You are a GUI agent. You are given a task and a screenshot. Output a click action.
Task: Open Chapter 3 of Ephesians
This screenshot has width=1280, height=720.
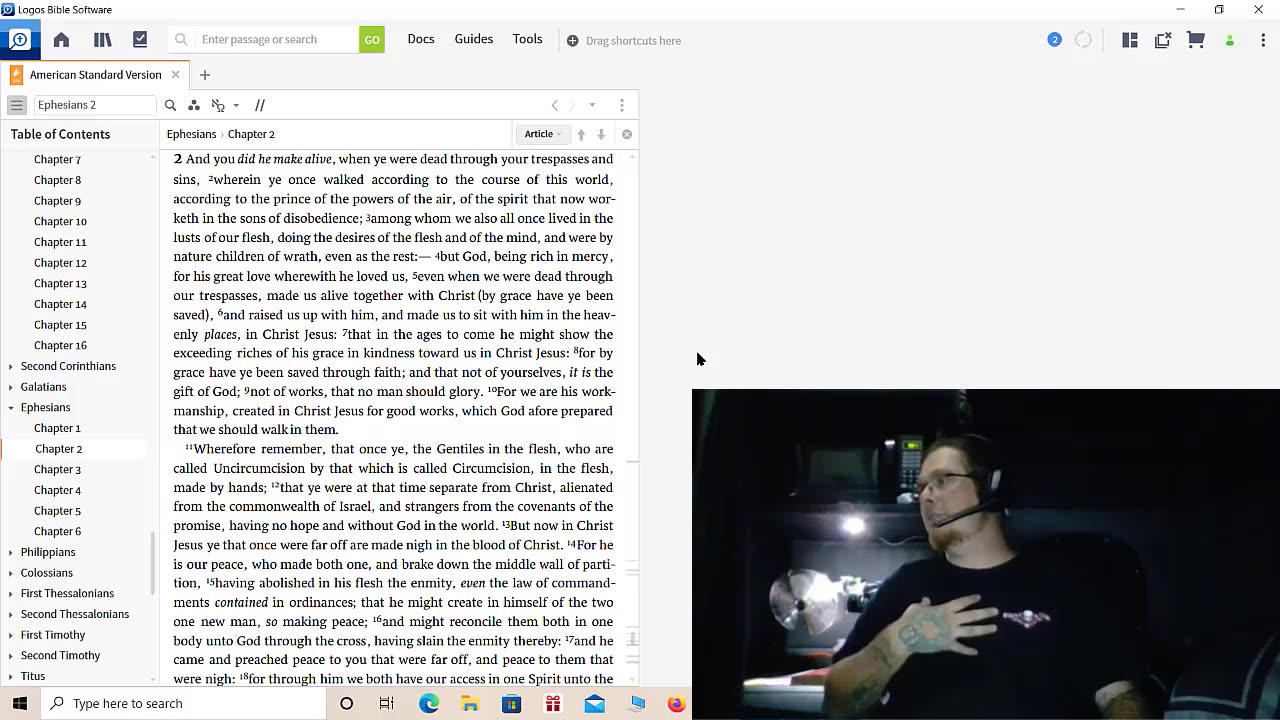(58, 470)
